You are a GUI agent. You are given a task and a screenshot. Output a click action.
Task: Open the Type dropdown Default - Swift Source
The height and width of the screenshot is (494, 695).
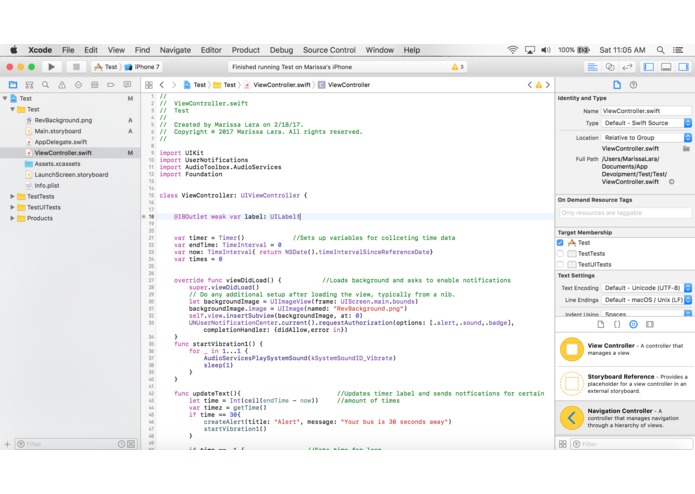(x=646, y=123)
